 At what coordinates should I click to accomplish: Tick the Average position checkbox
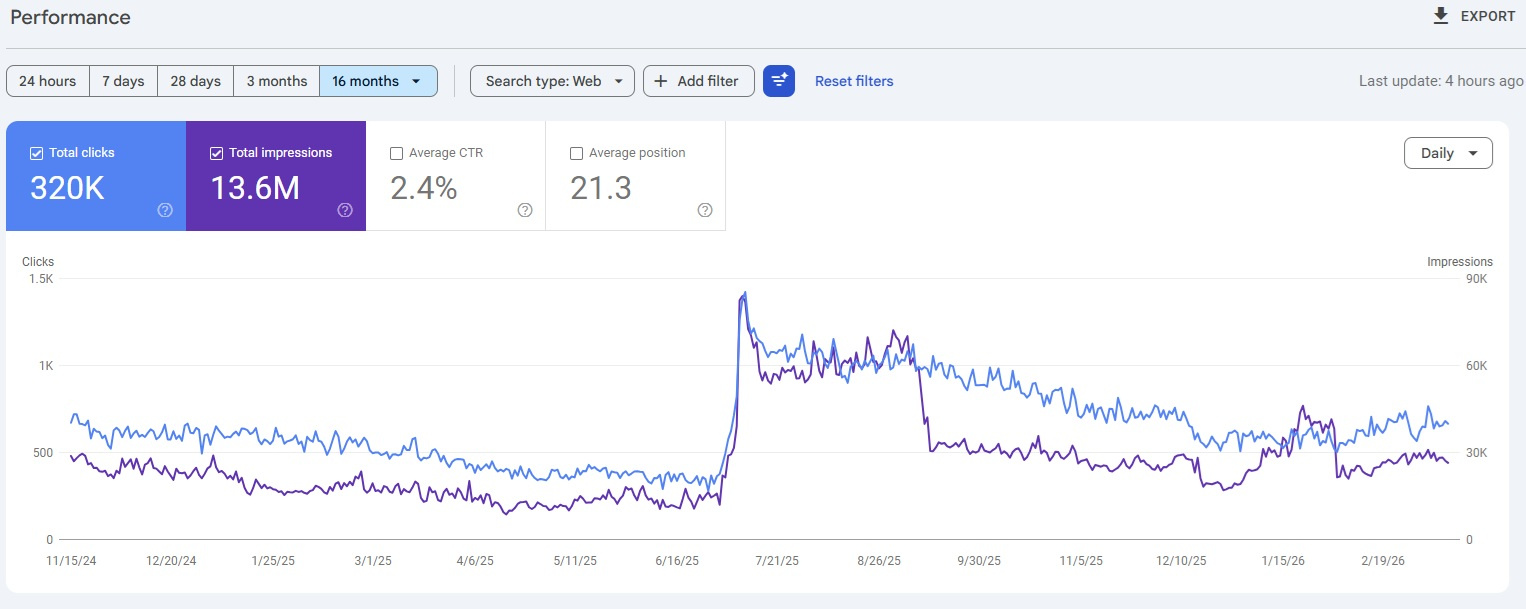pos(577,153)
